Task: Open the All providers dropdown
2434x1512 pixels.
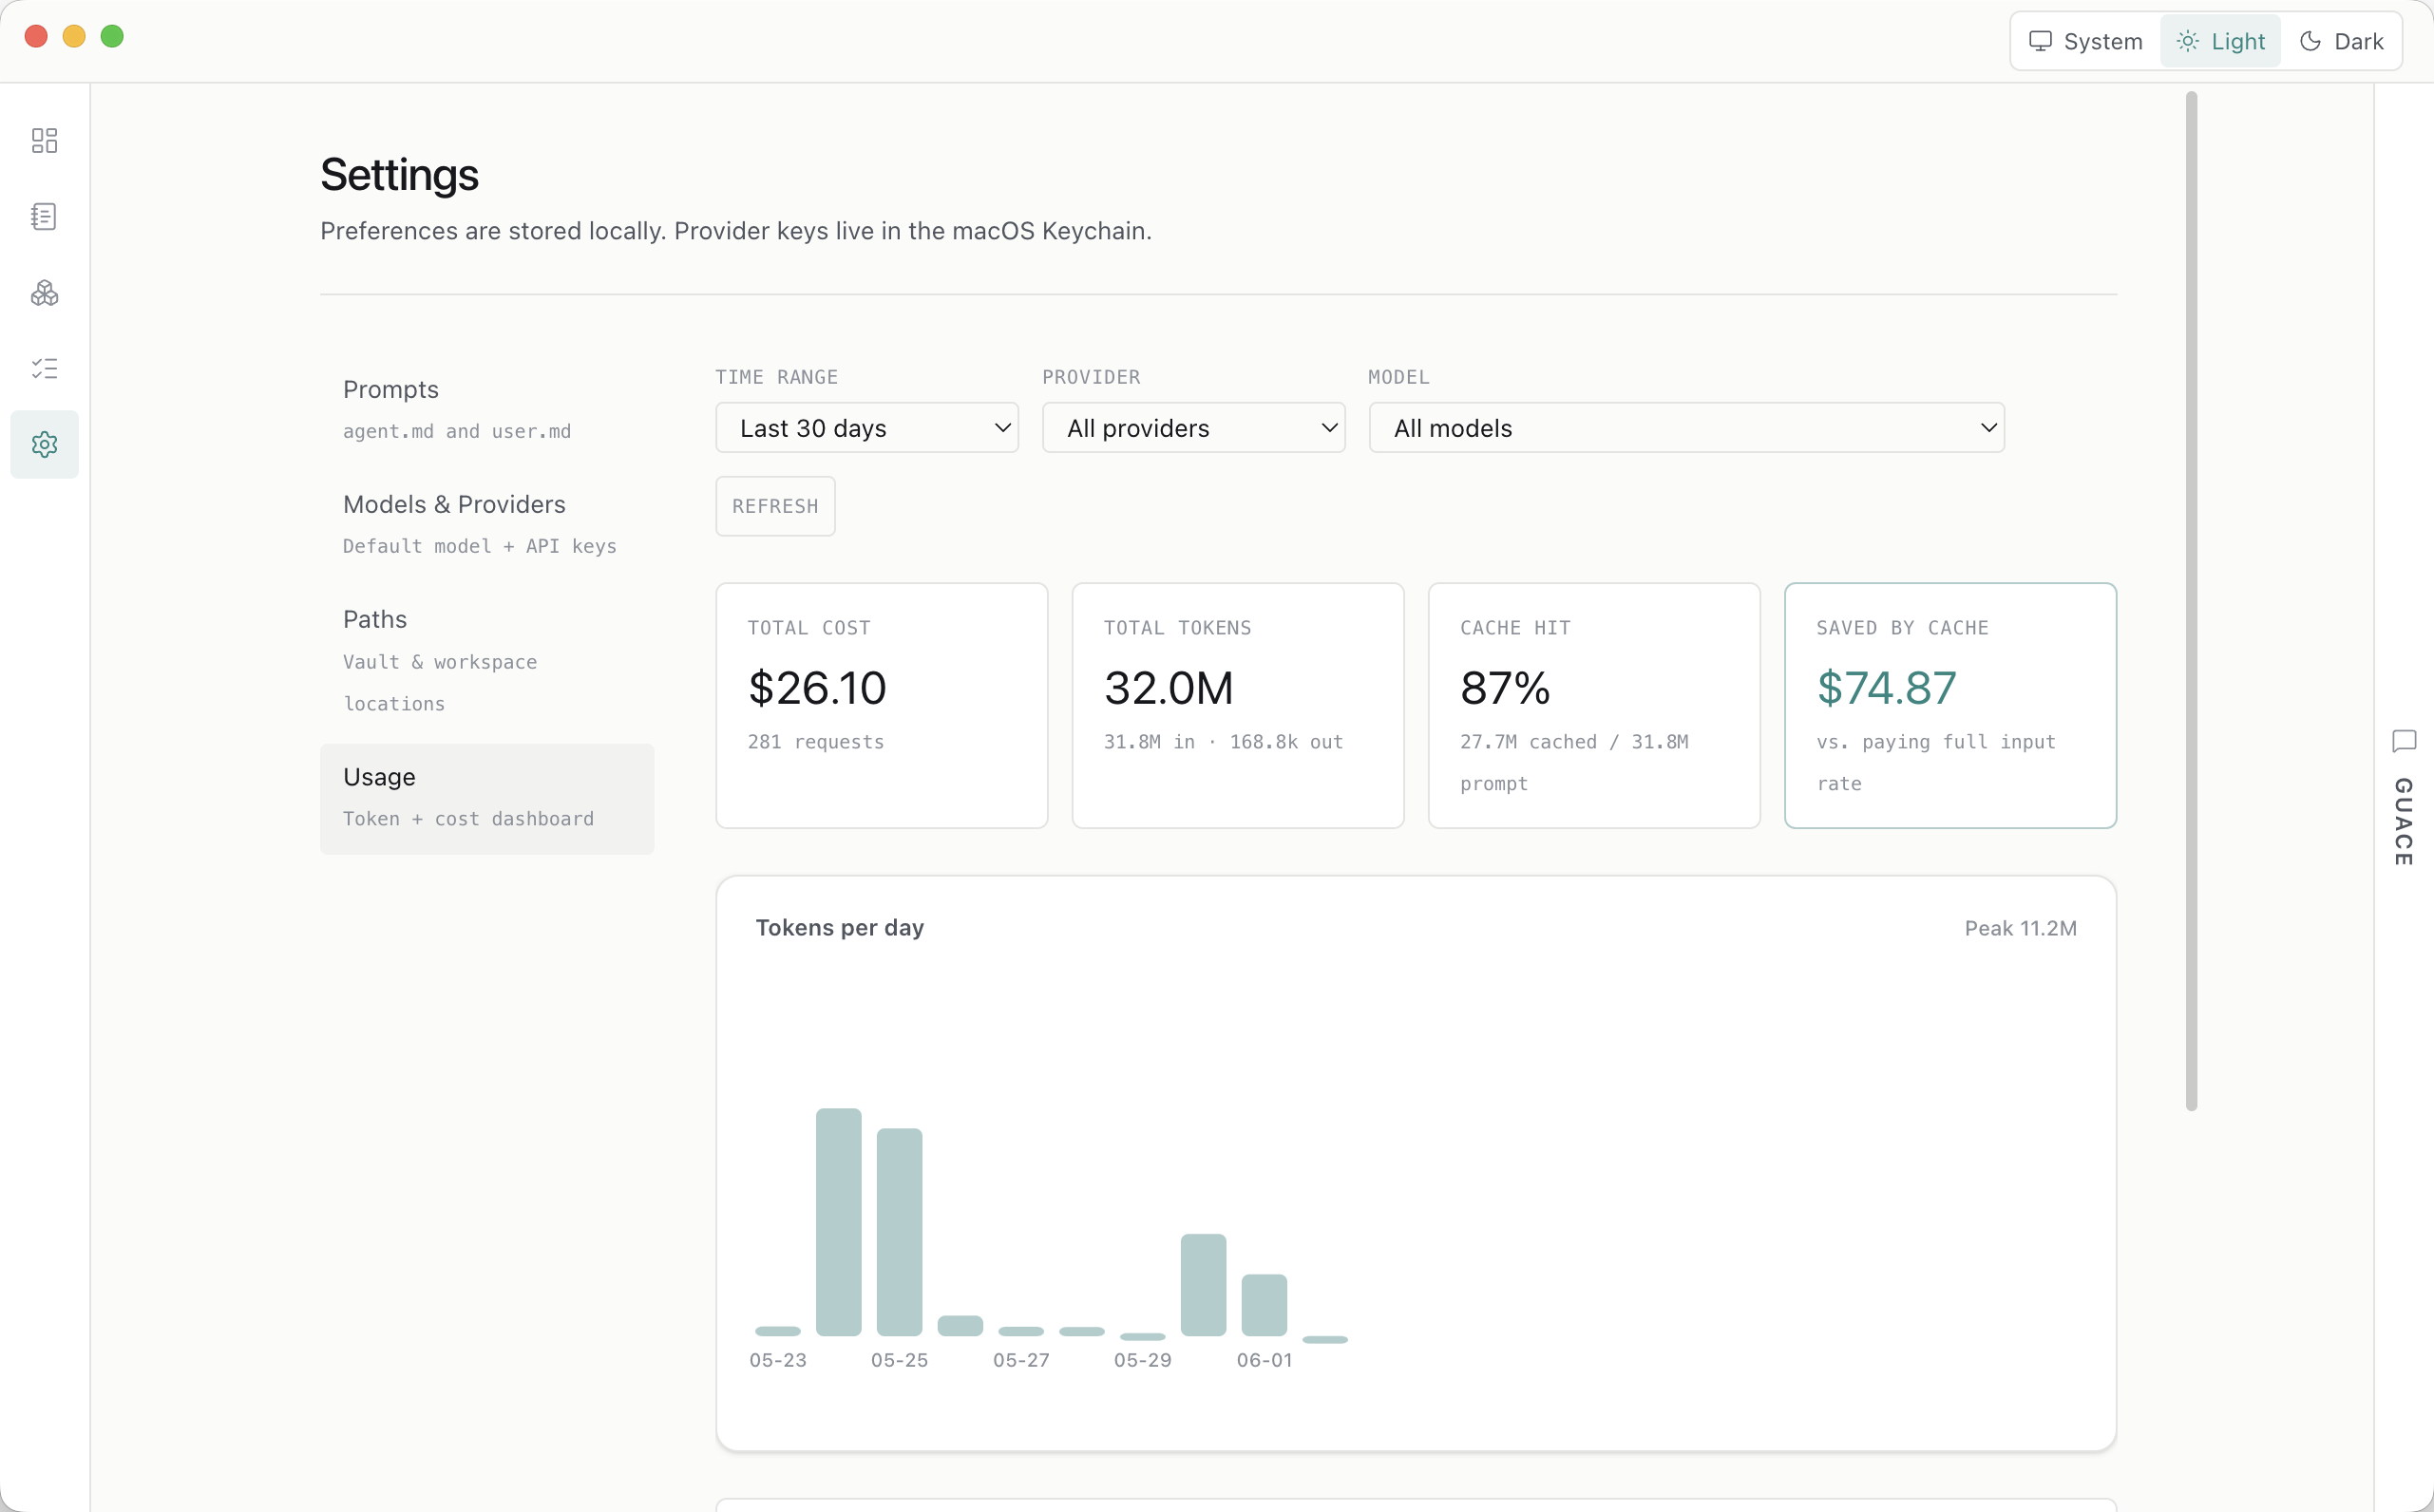Action: [1194, 428]
